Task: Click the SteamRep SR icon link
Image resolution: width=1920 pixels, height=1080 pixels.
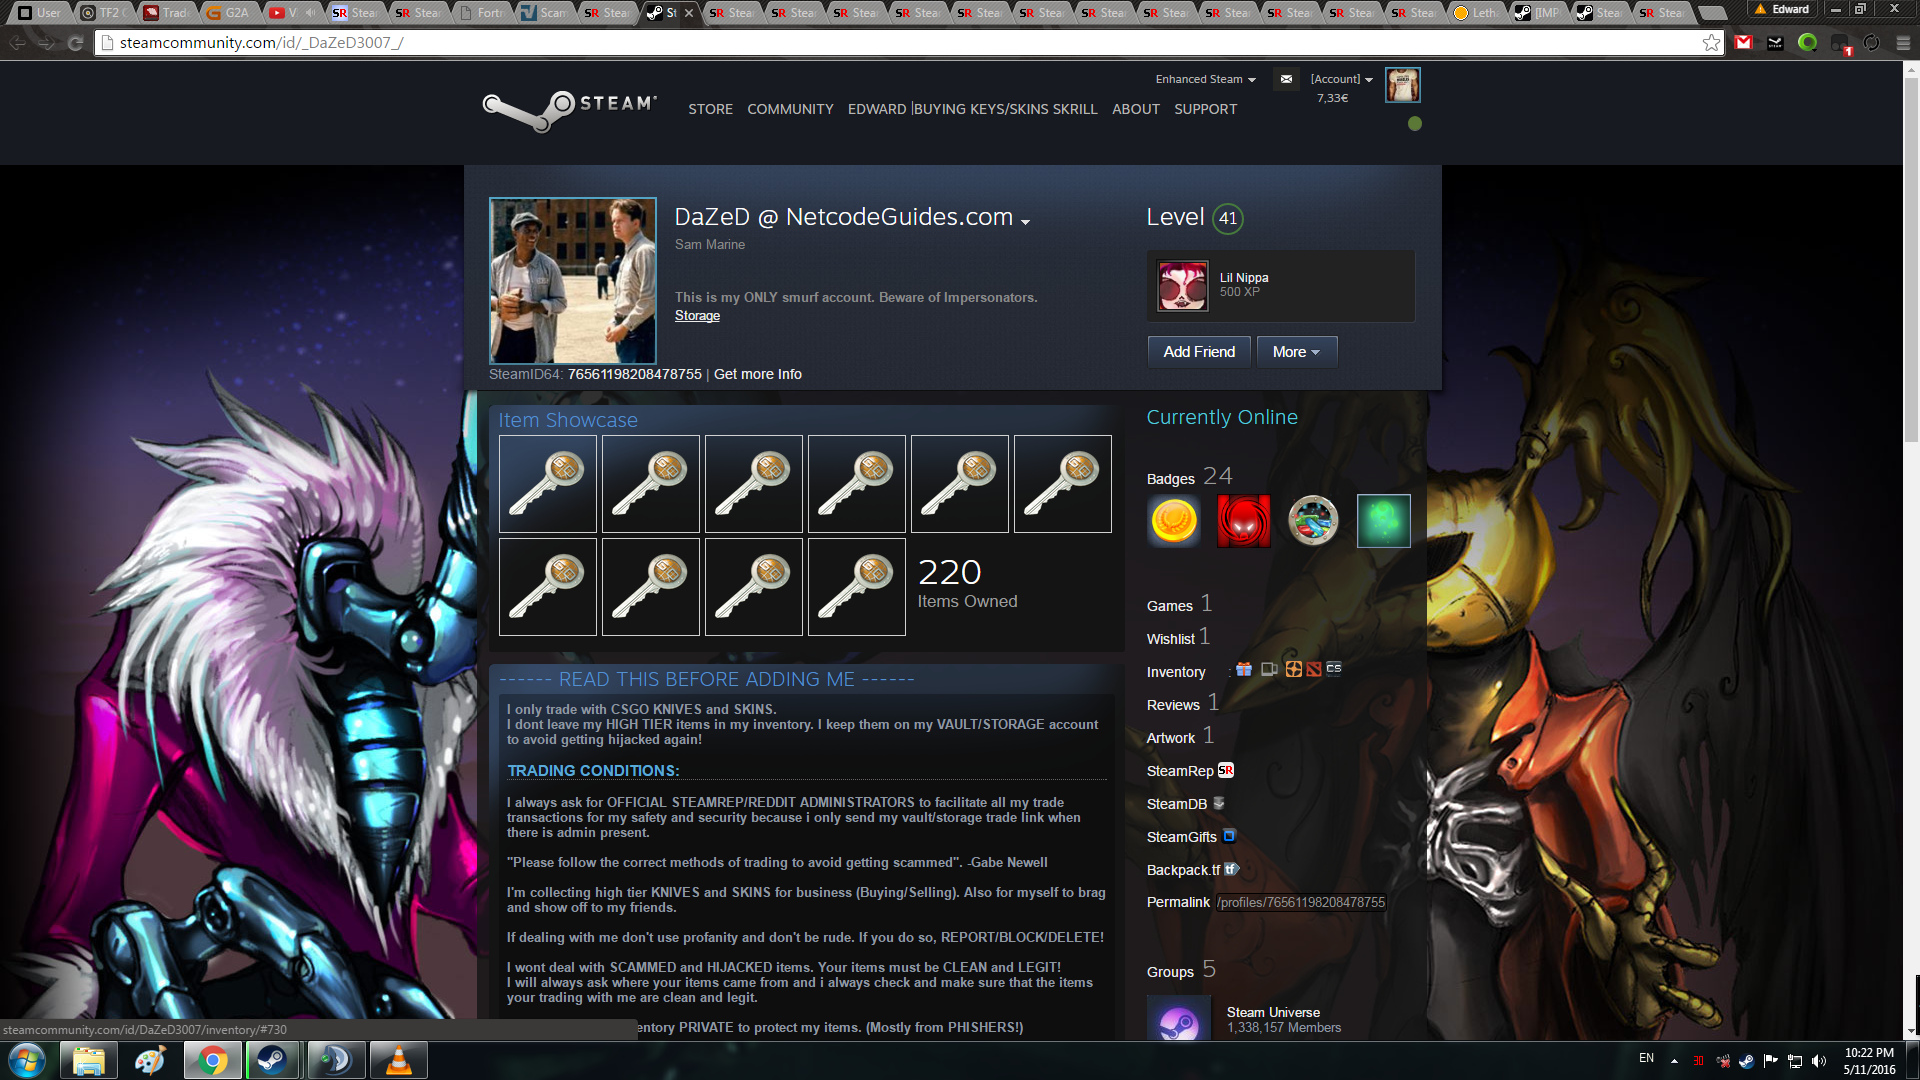Action: click(x=1226, y=770)
